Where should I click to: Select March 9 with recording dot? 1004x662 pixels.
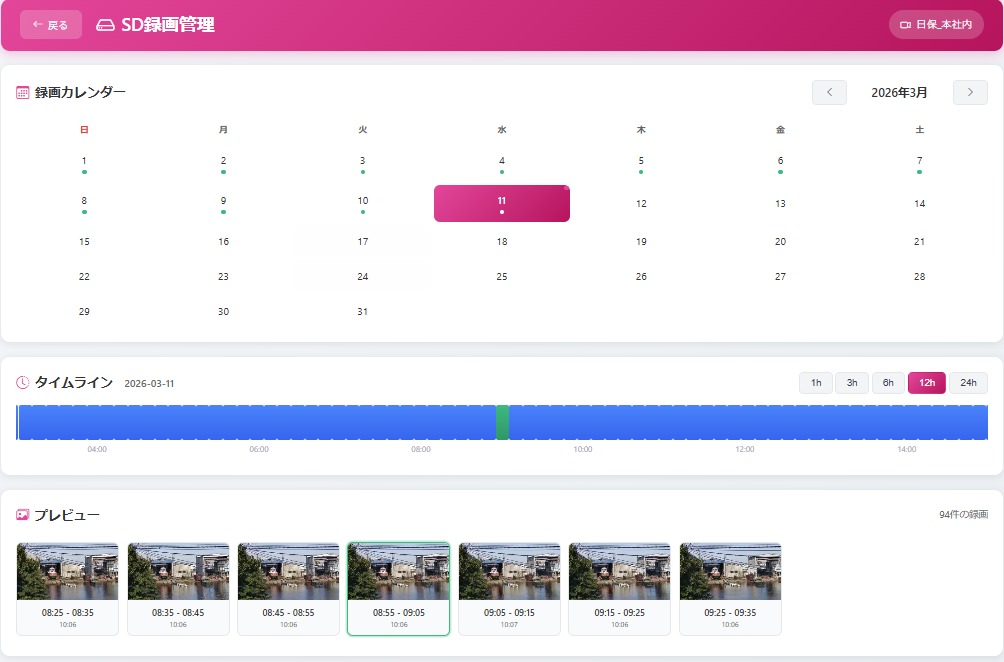(223, 203)
